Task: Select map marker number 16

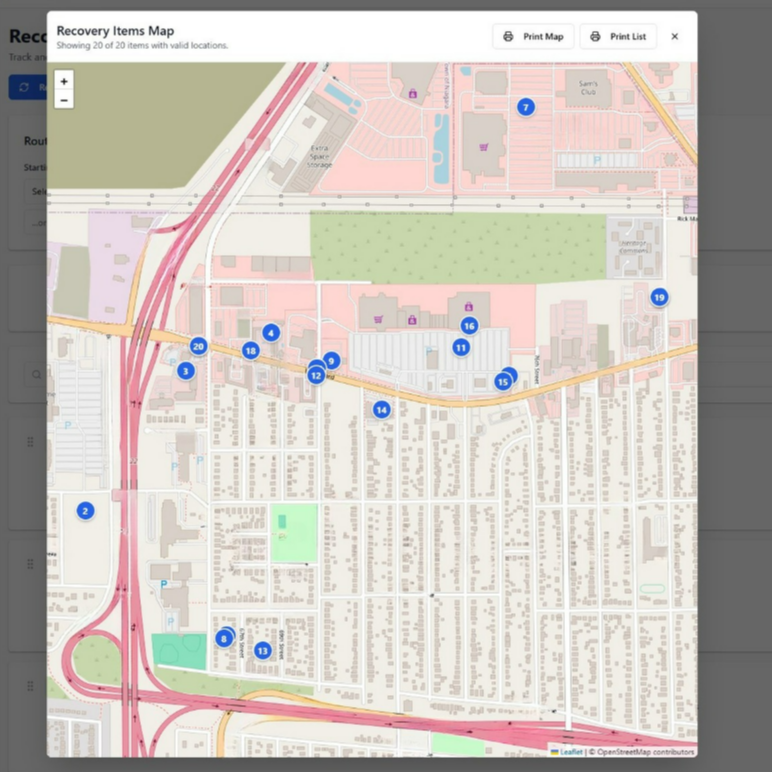Action: 469,326
